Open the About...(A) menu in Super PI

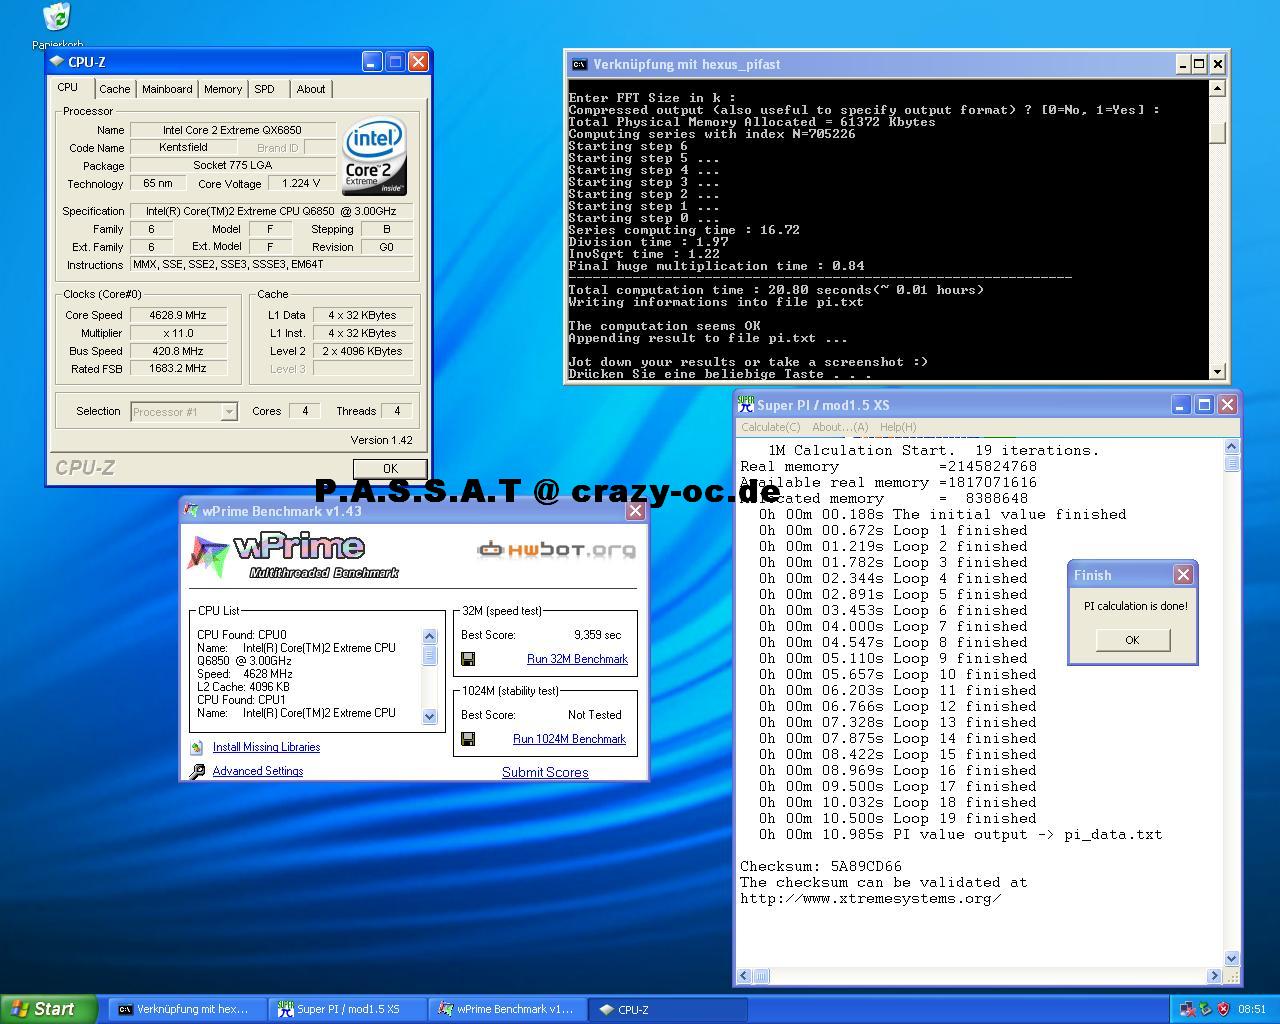click(840, 427)
